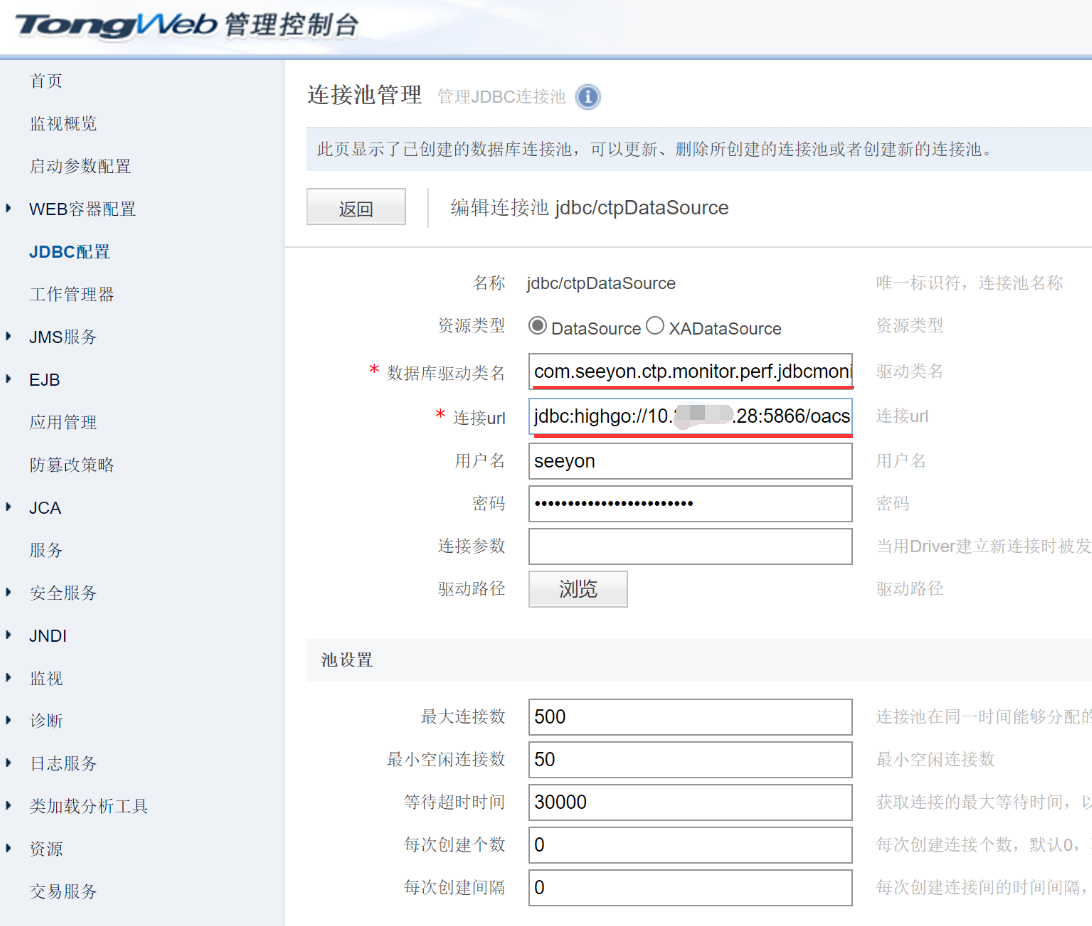Open the 工作管理器 menu item
This screenshot has width=1092, height=926.
[x=72, y=294]
